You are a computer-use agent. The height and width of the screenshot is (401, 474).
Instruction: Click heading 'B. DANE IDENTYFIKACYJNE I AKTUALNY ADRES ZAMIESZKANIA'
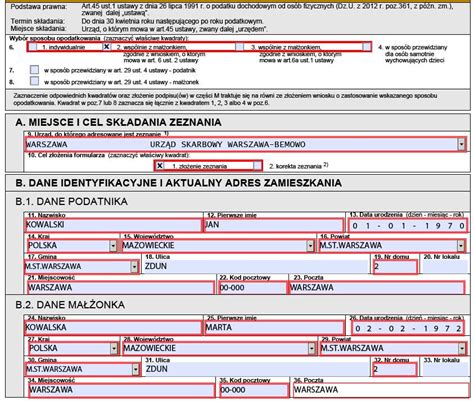pos(179,183)
